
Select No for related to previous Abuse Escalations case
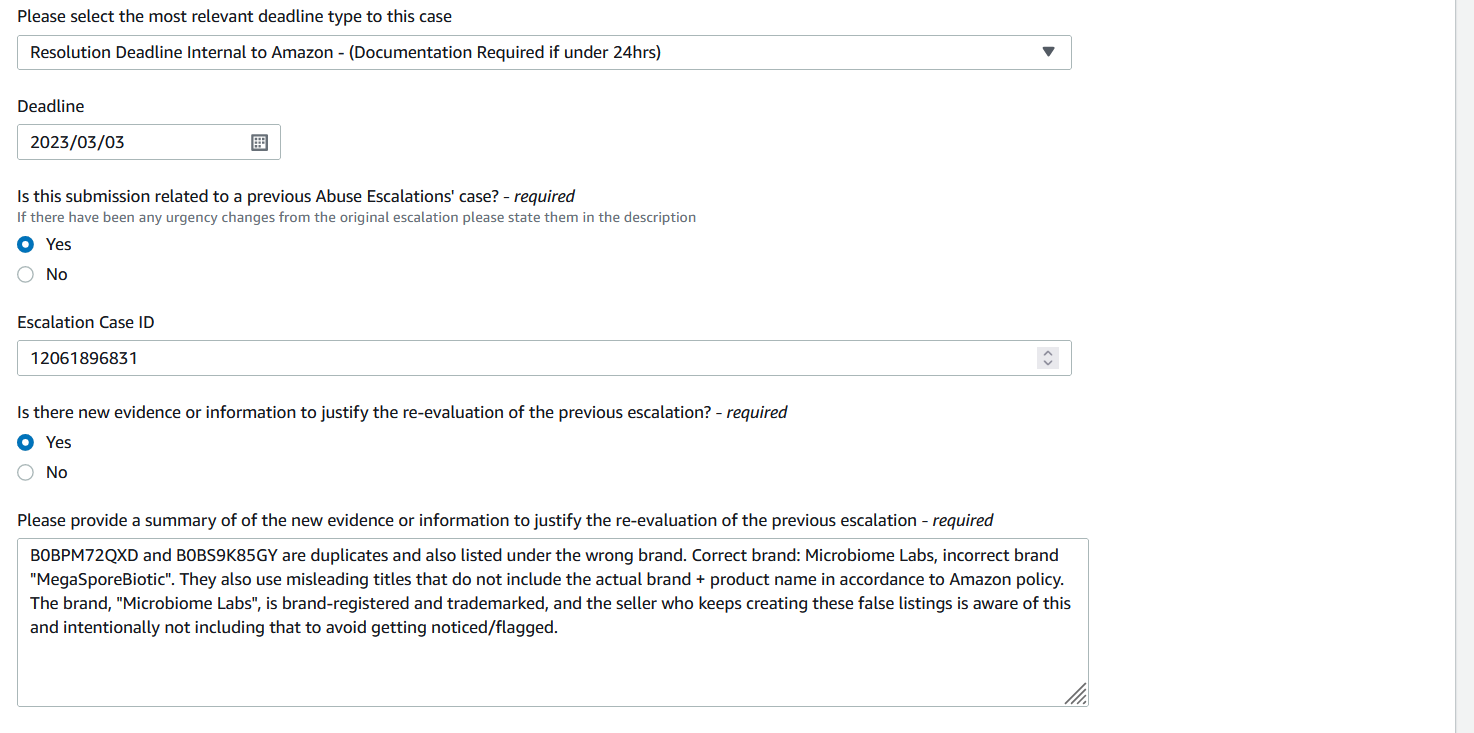(26, 274)
